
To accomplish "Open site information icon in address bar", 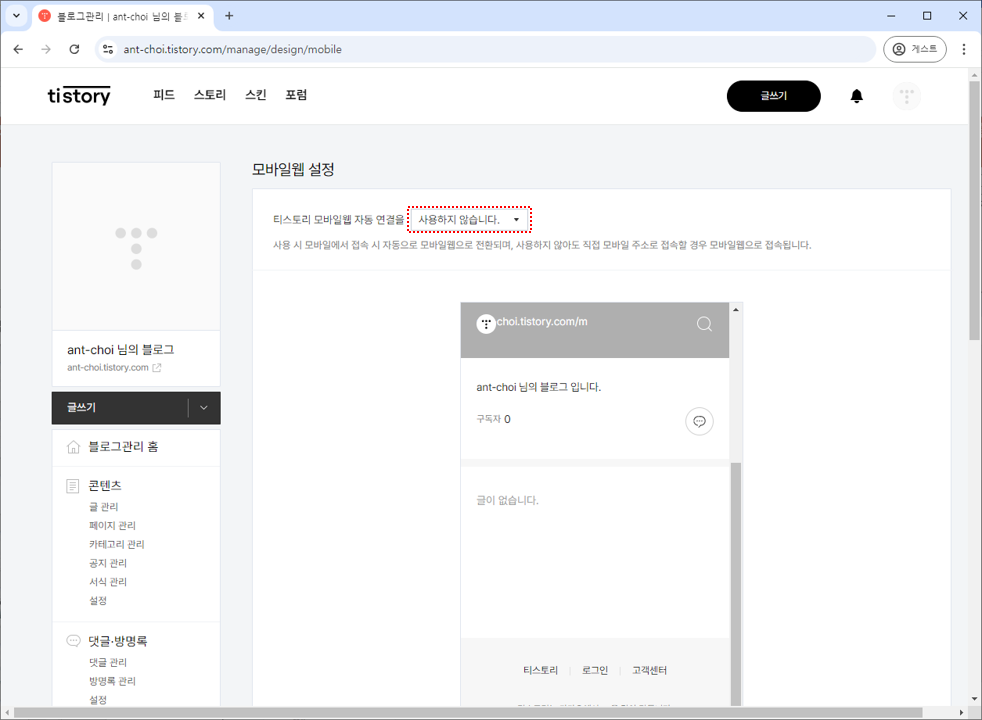I will tap(108, 49).
